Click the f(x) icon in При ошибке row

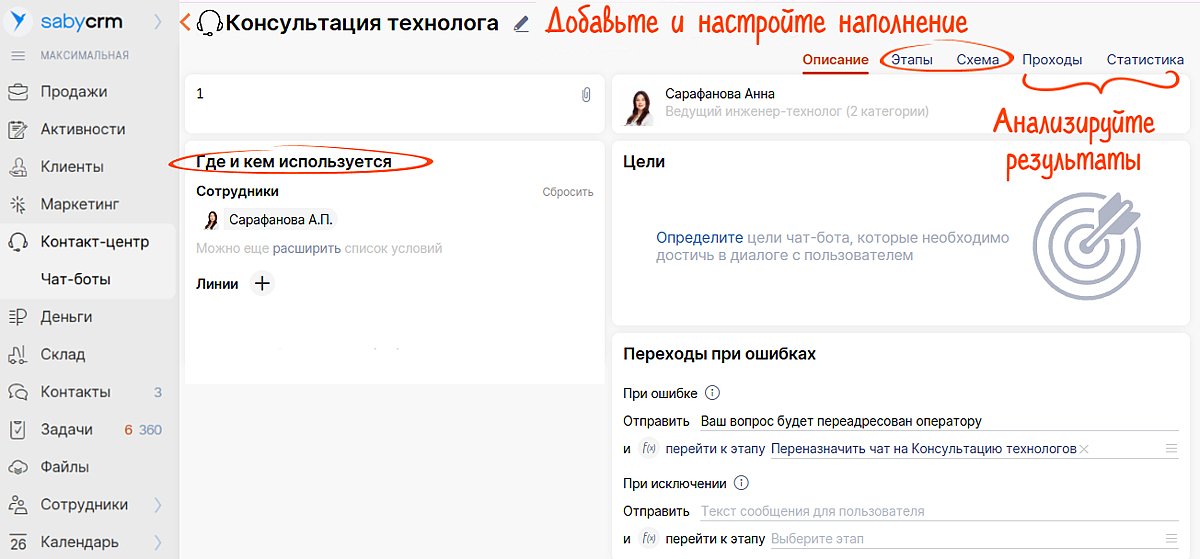[x=647, y=449]
